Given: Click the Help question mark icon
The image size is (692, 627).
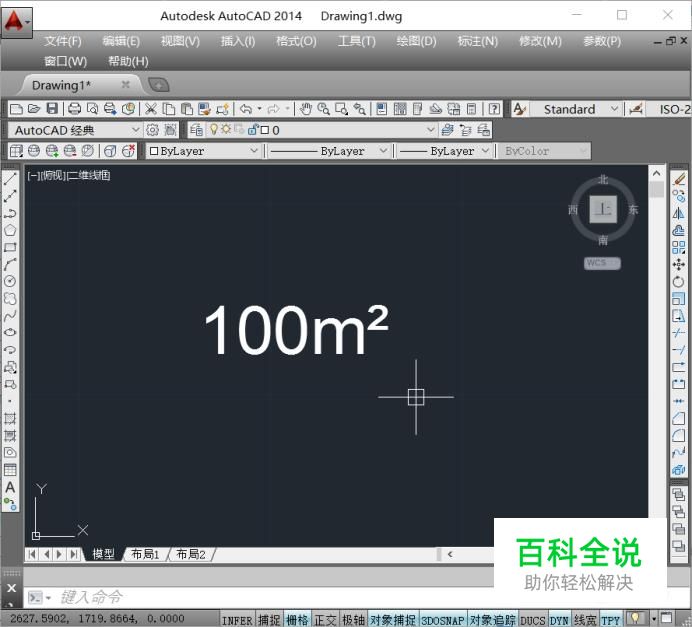Looking at the screenshot, I should pyautogui.click(x=494, y=109).
